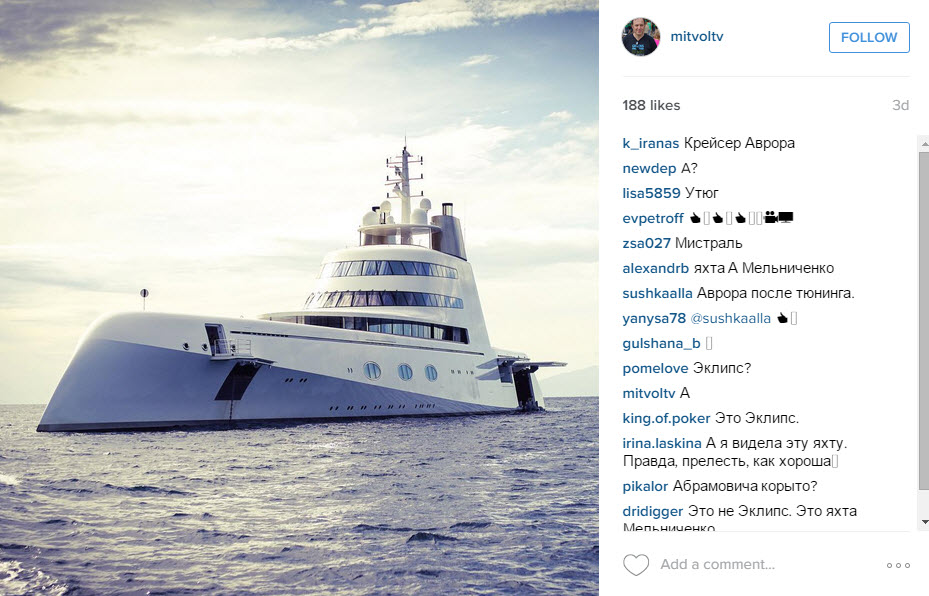Open the three-dot more options menu
The width and height of the screenshot is (929, 596).
point(898,565)
